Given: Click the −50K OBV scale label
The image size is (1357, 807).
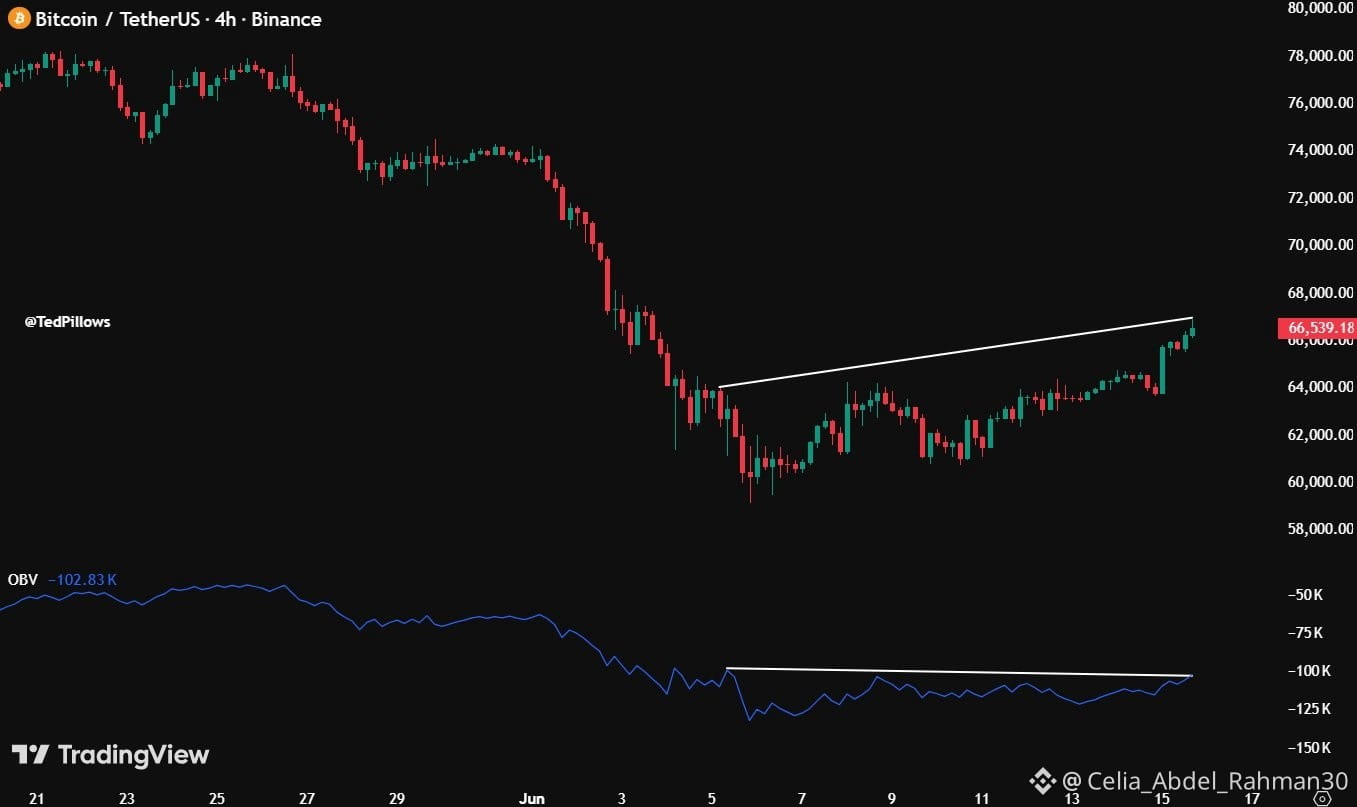Looking at the screenshot, I should (1304, 595).
